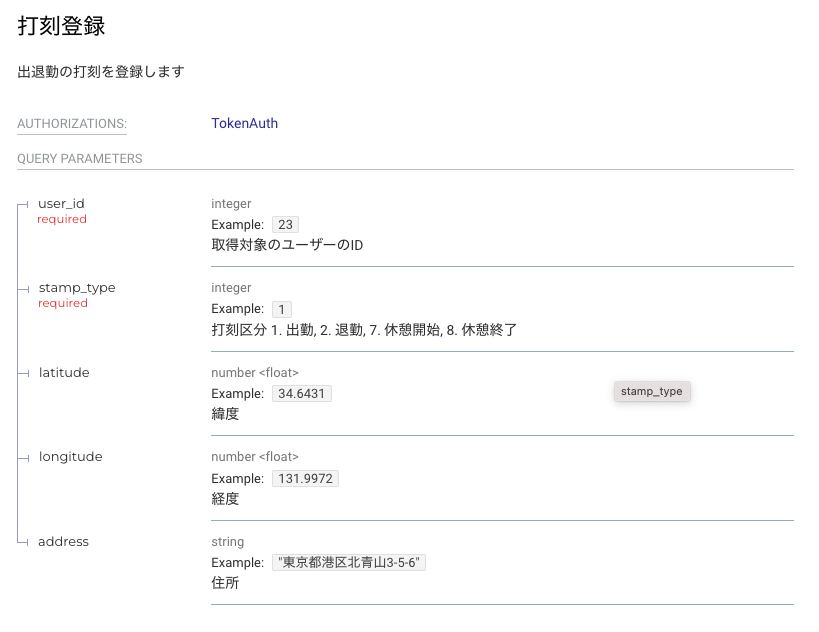The image size is (819, 632).
Task: Click the 打刻区分 stamp type description text
Action: (364, 330)
